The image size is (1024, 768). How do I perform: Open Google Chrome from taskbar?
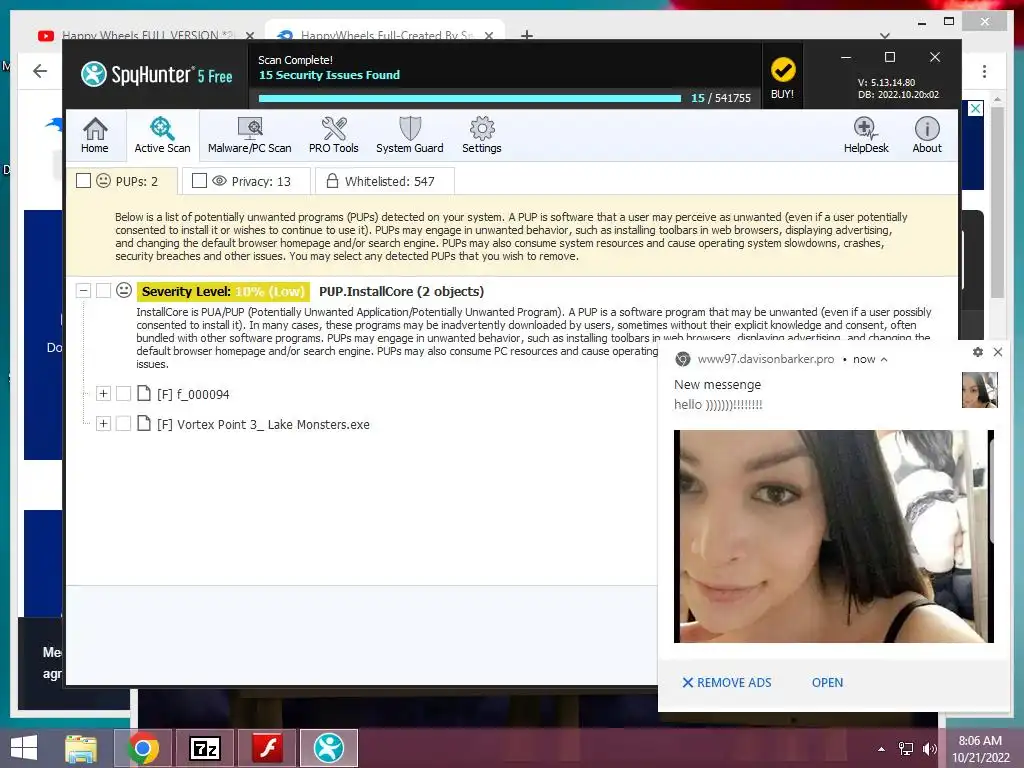143,748
